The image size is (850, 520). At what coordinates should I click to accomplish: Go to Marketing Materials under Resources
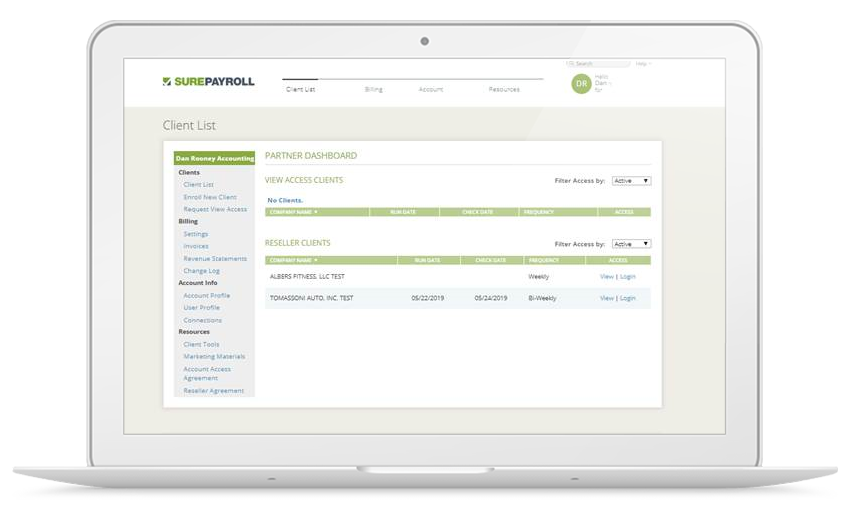(x=214, y=356)
